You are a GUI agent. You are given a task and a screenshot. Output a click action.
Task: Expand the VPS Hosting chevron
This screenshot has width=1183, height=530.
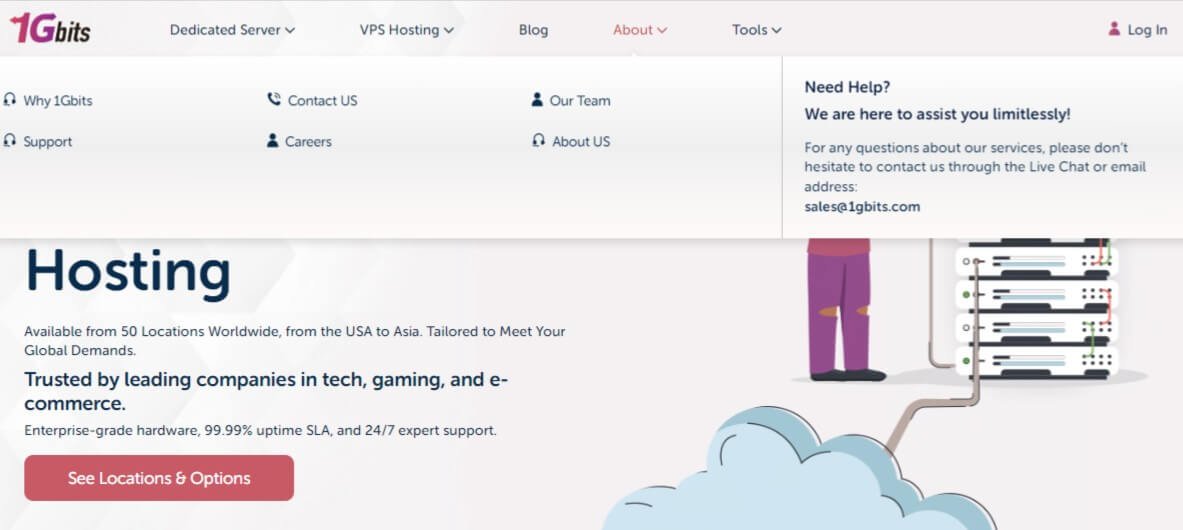449,31
